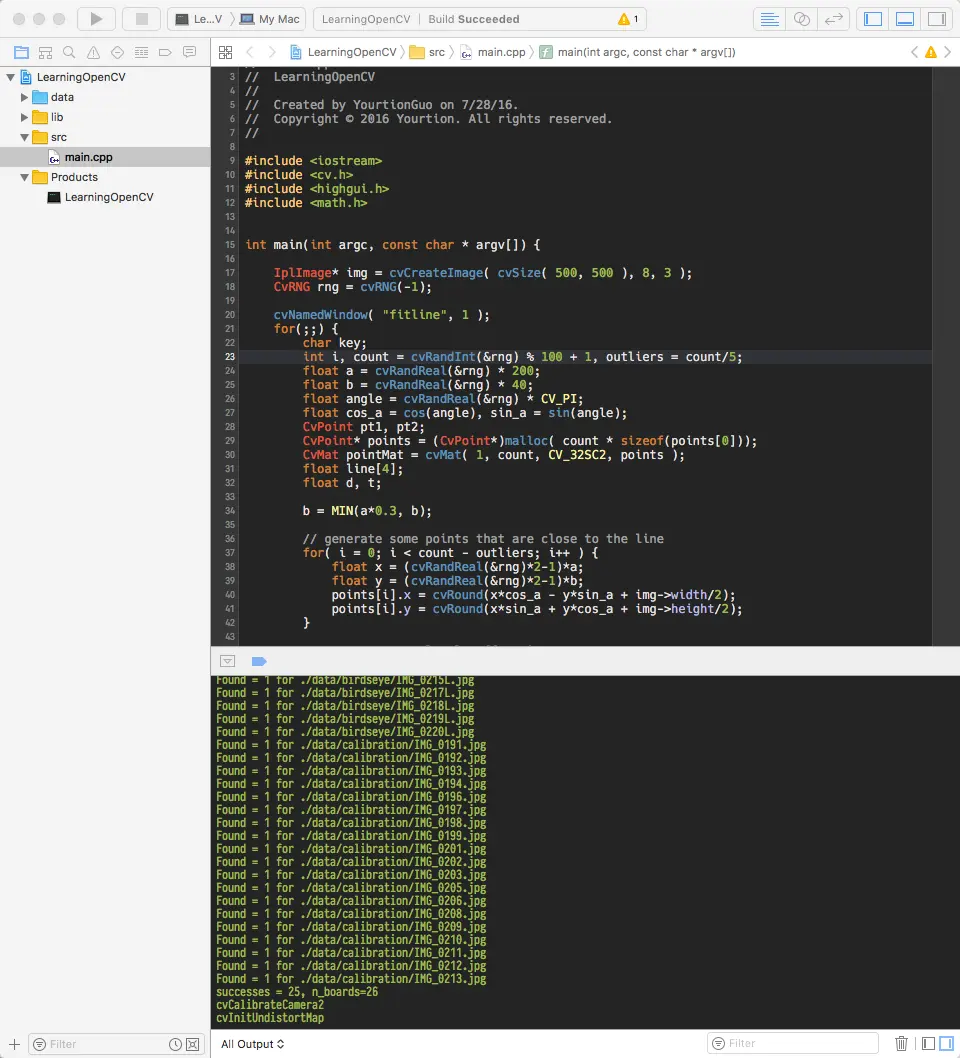Open the Assistant editor
Viewport: 960px width, 1058px height.
(x=801, y=18)
